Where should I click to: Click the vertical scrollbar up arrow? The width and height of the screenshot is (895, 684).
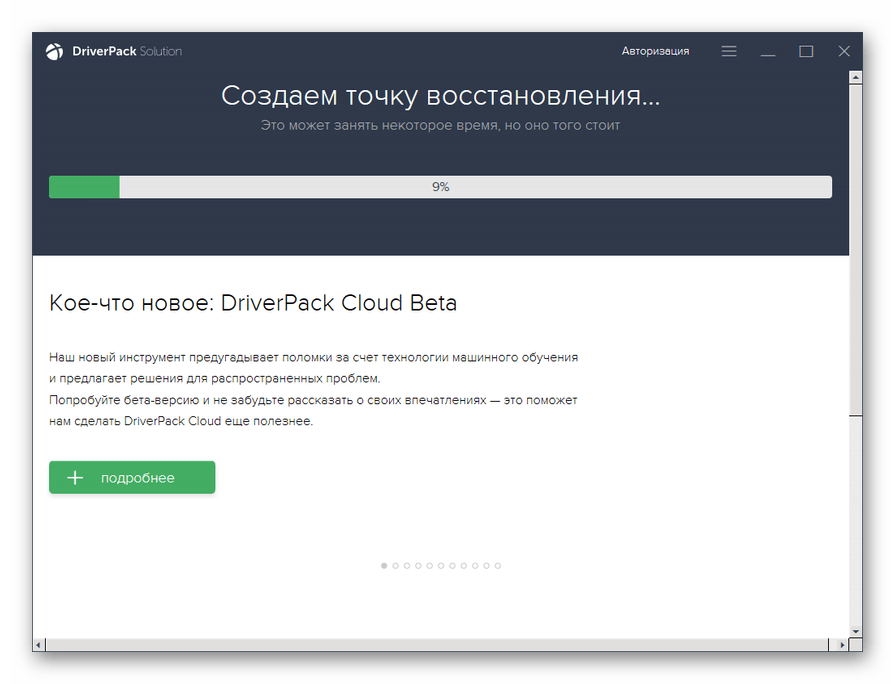[856, 77]
